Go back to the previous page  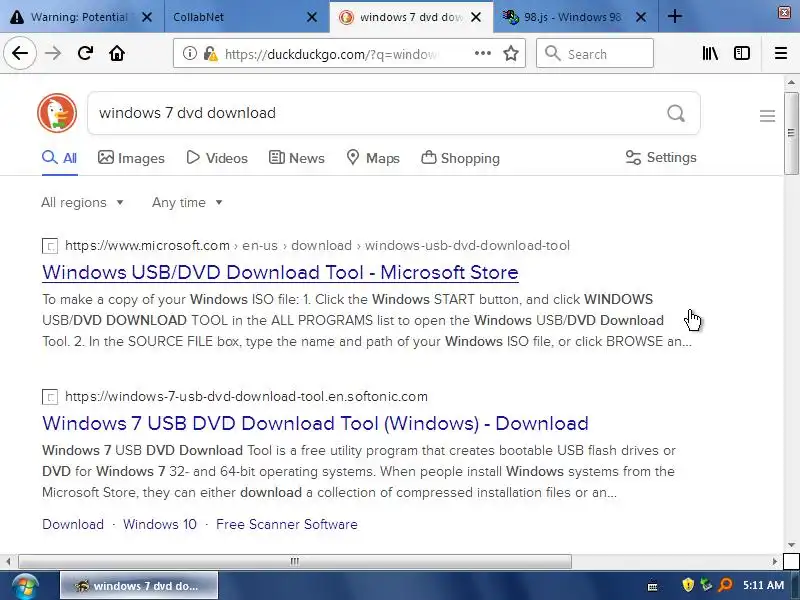[20, 53]
